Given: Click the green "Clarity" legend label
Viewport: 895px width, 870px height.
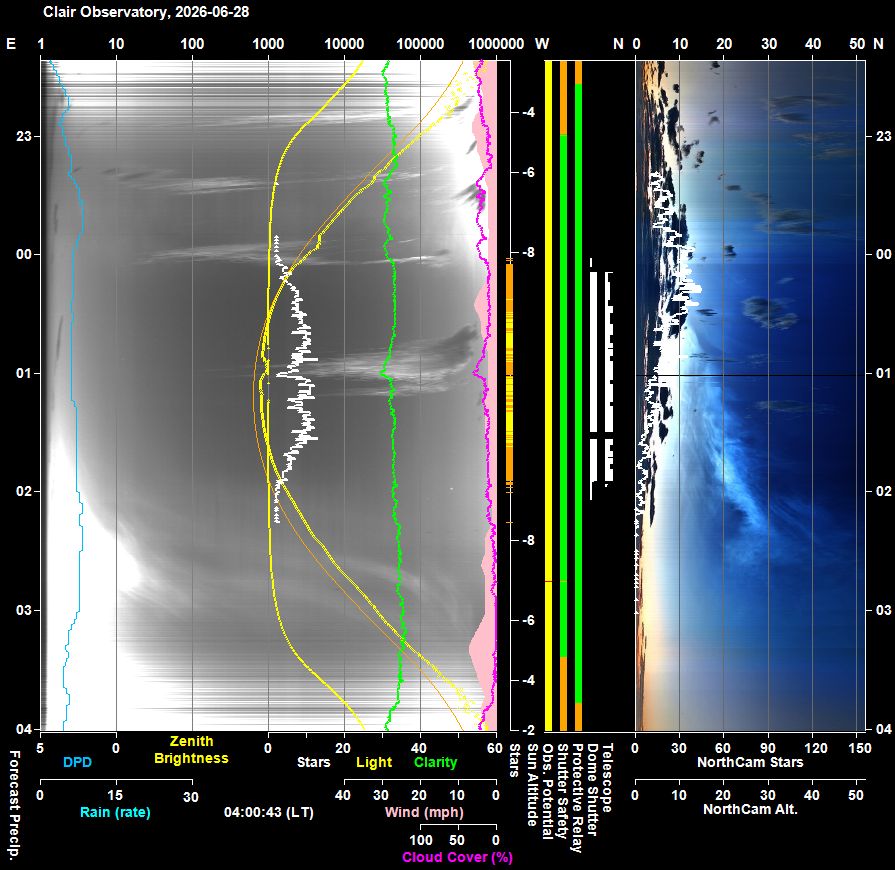Looking at the screenshot, I should point(436,762).
